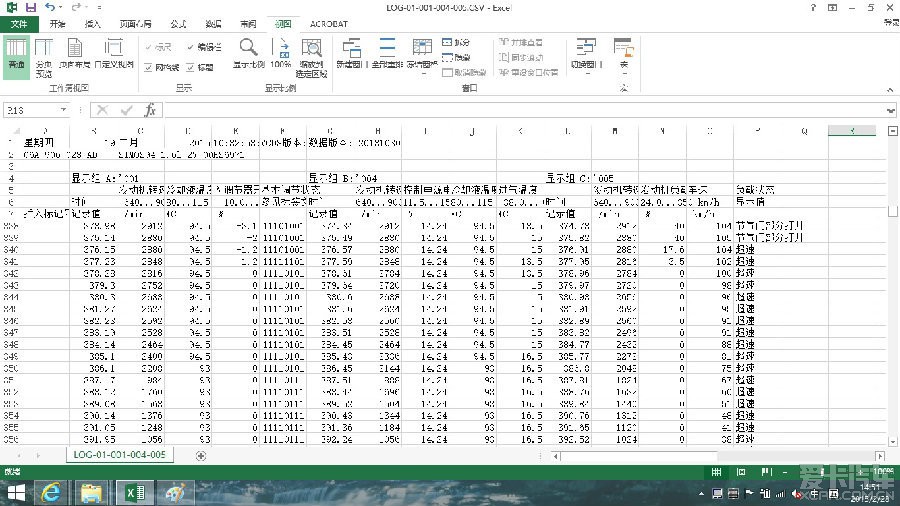Switch to the Home (开始) tab
The height and width of the screenshot is (506, 900).
coord(57,24)
